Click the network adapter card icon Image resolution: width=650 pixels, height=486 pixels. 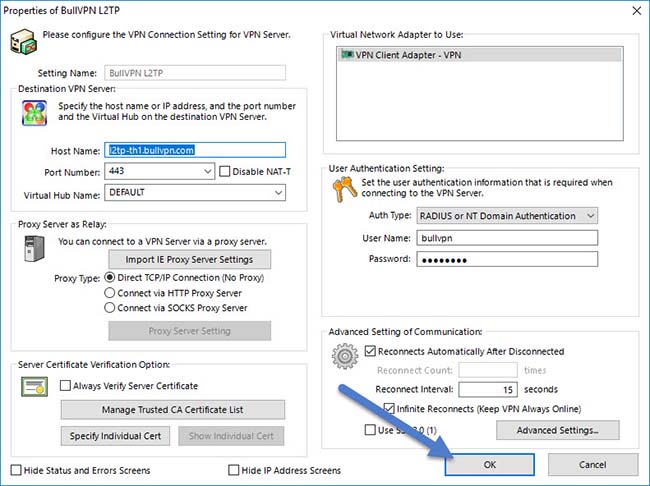click(x=347, y=54)
